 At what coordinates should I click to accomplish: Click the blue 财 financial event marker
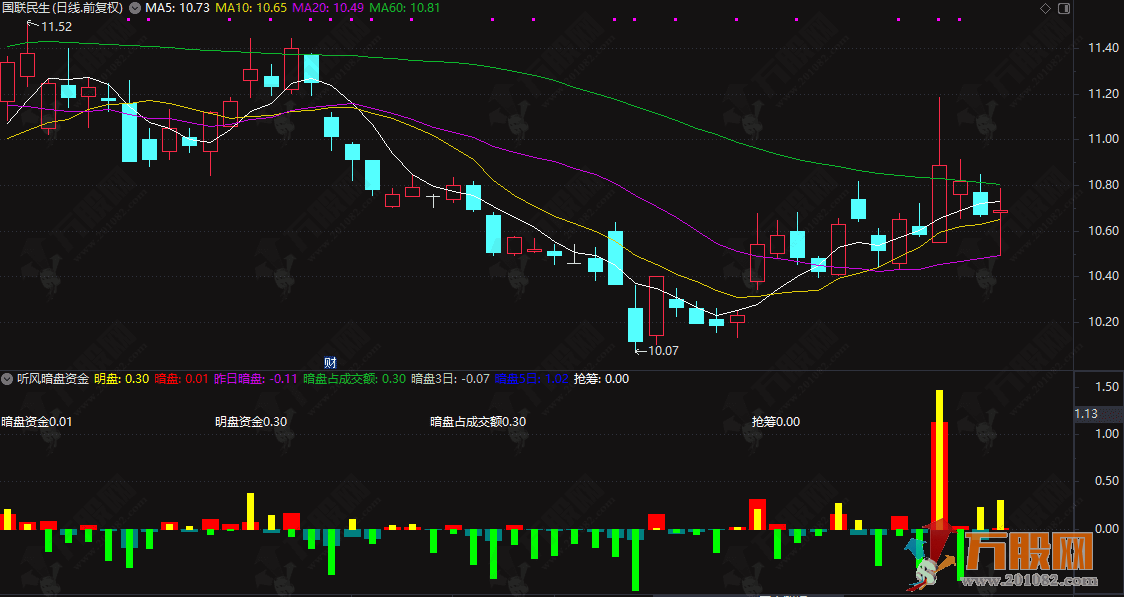[328, 361]
